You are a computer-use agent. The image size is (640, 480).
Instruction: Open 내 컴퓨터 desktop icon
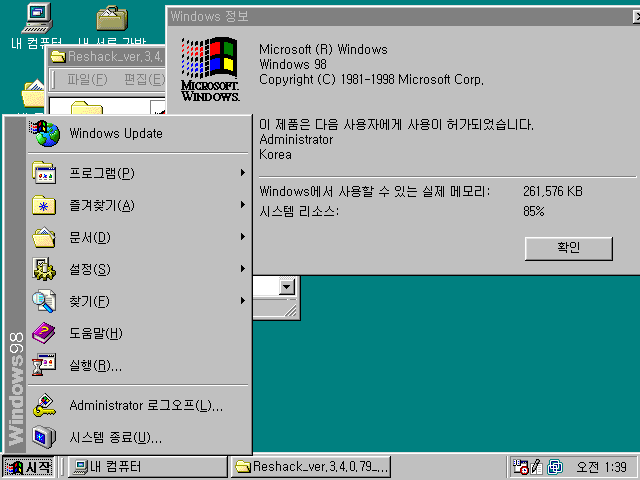[37, 25]
